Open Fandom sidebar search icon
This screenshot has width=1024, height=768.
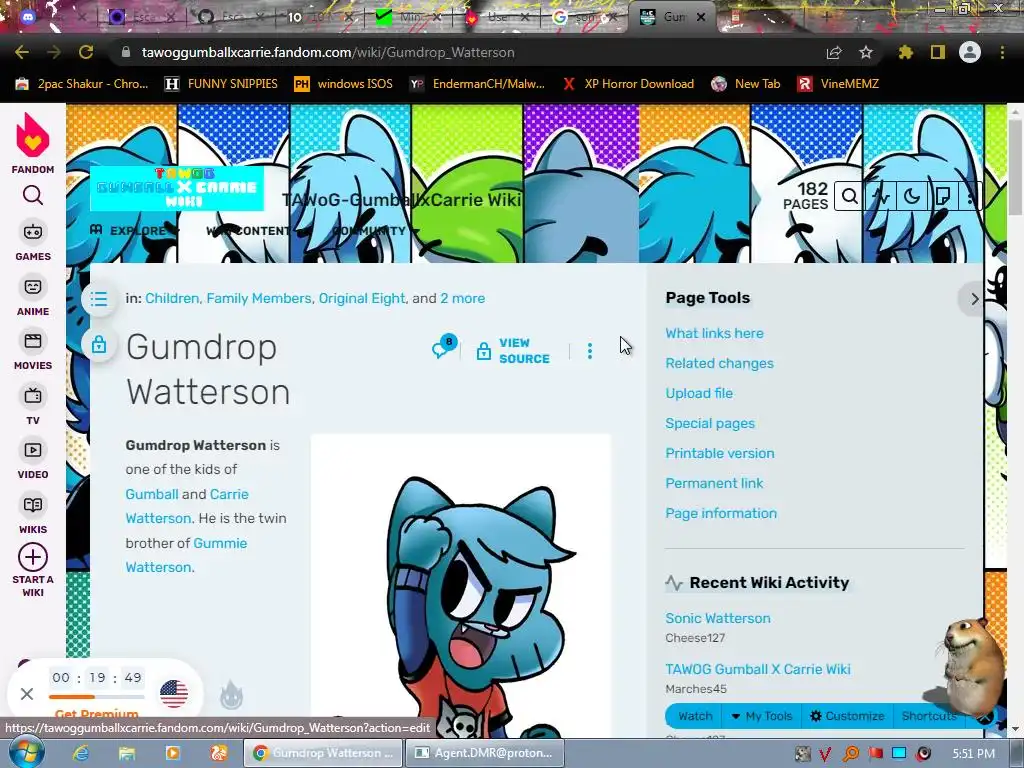pyautogui.click(x=33, y=195)
